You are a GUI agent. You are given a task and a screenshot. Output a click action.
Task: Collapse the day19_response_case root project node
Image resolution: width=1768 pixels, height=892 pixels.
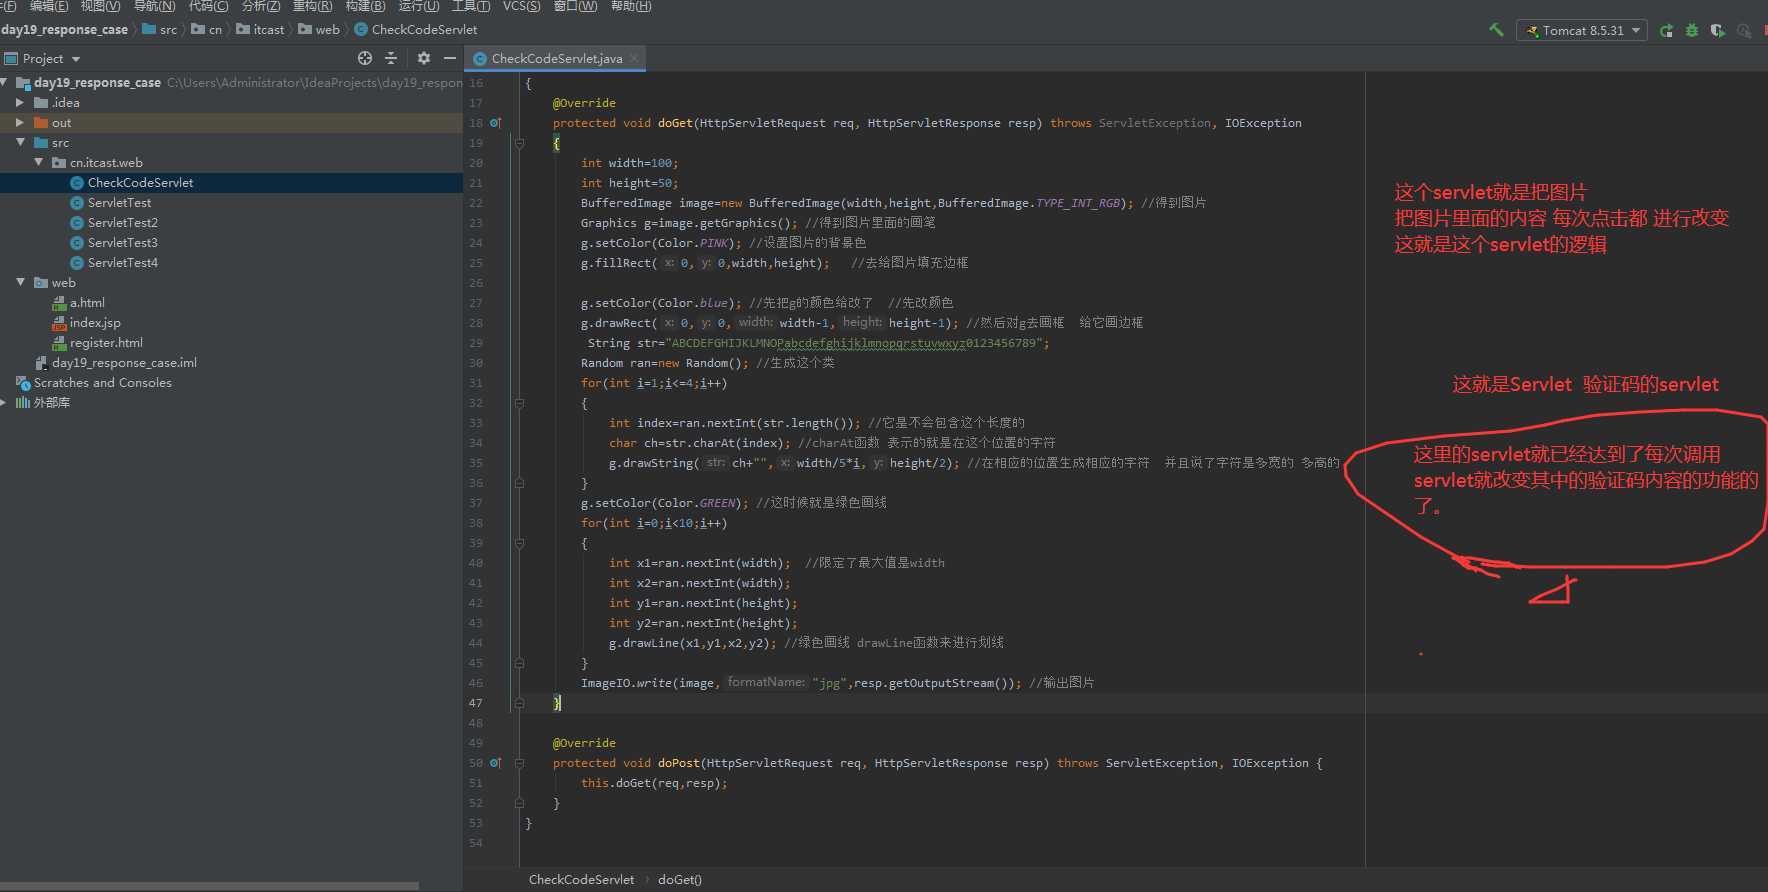pos(6,82)
